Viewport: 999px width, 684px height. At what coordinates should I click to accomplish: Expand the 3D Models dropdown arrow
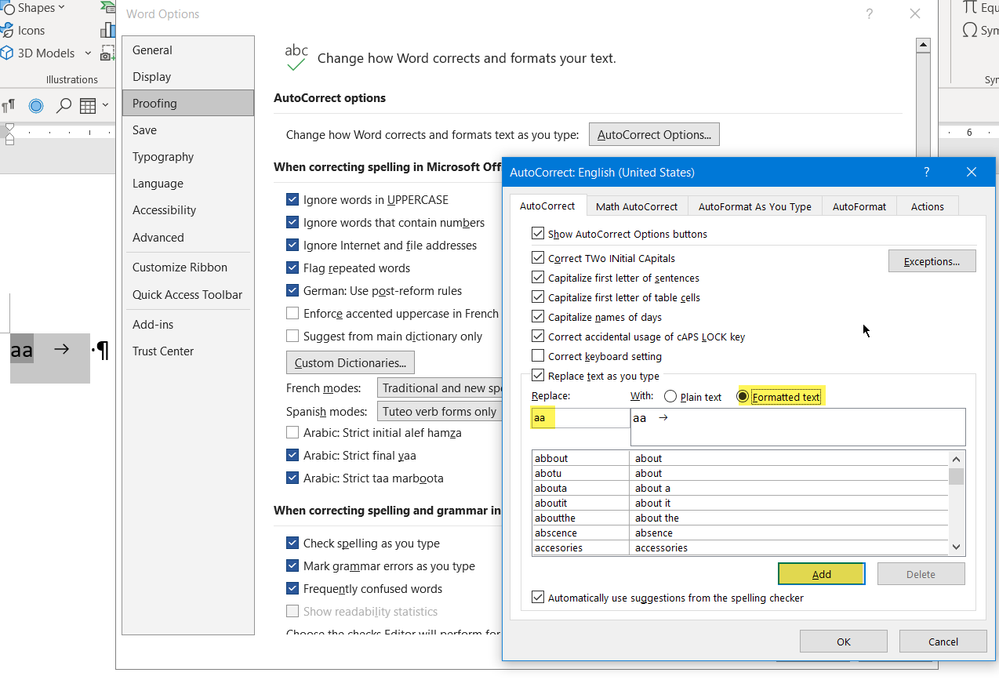tap(88, 53)
